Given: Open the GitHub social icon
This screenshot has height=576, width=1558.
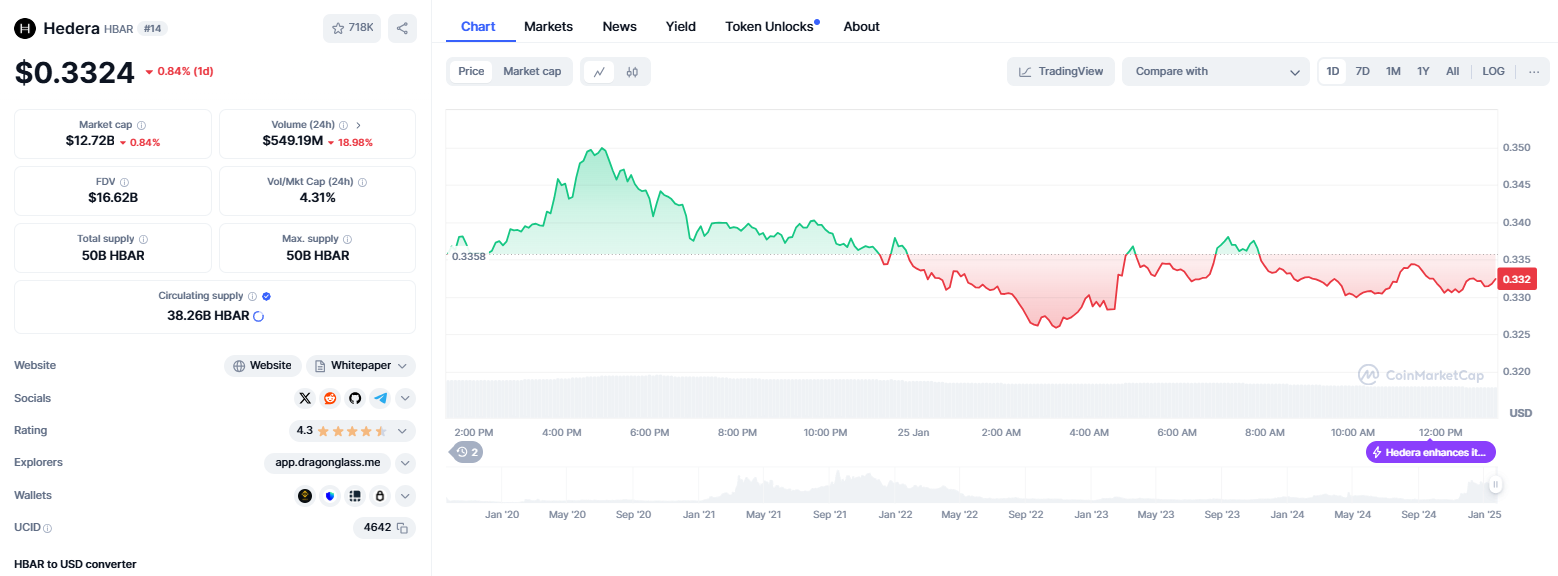Looking at the screenshot, I should [355, 398].
